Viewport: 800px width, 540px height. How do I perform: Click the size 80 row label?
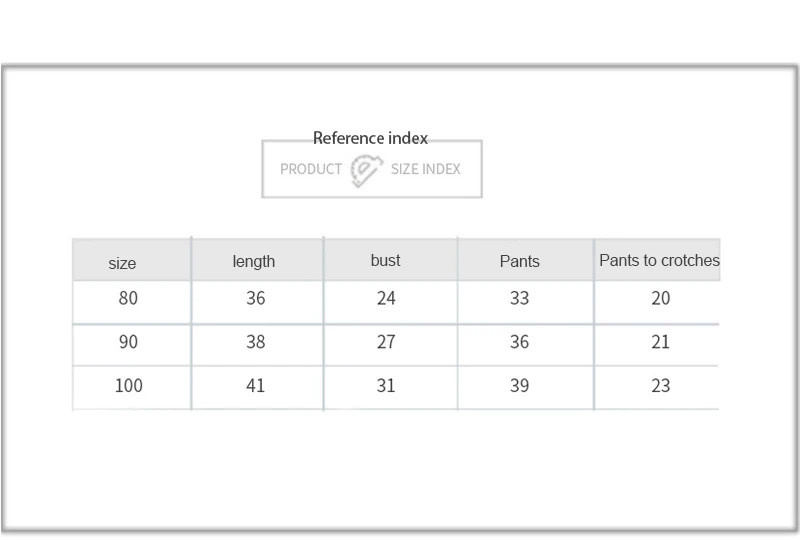click(128, 298)
